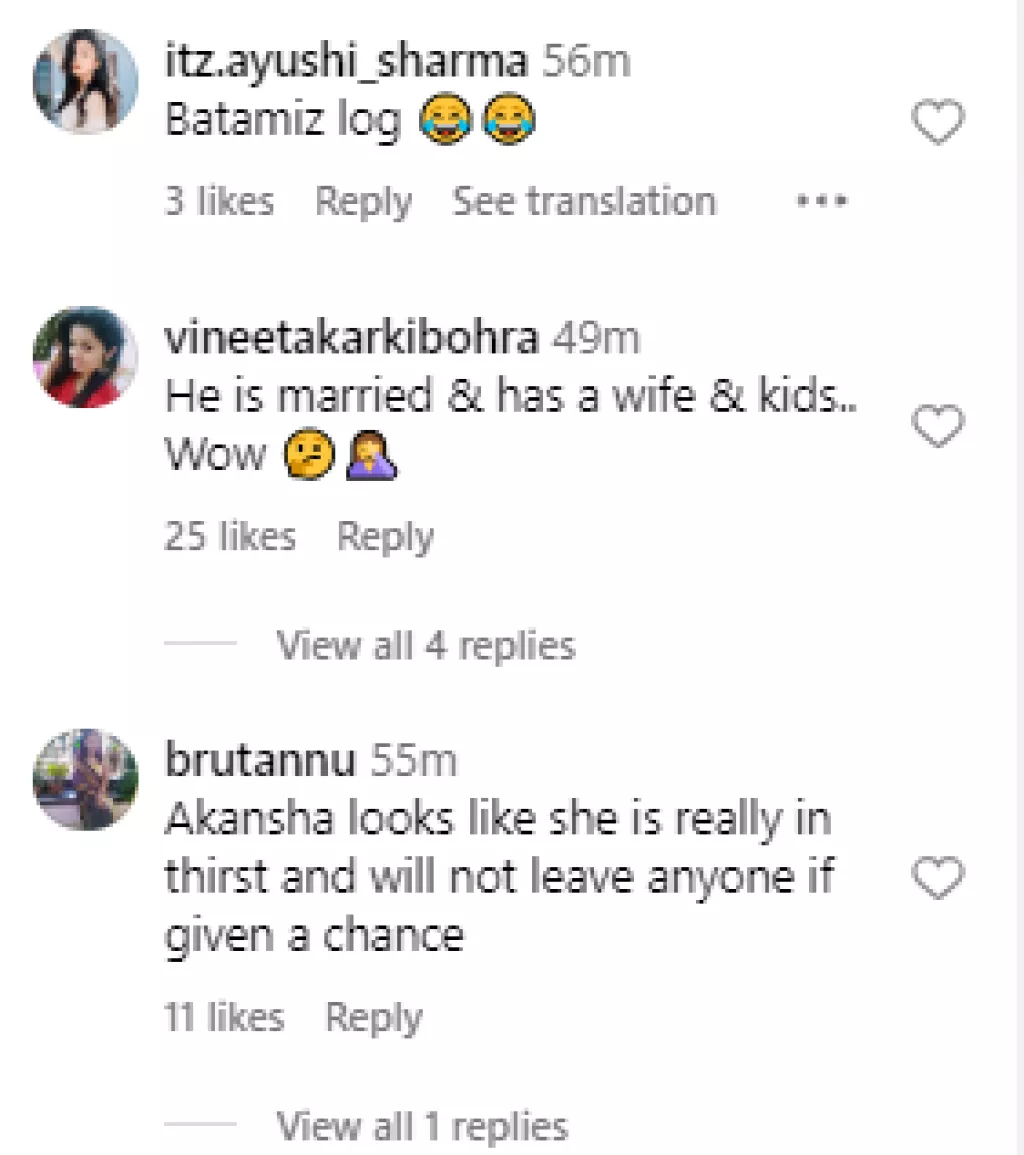The width and height of the screenshot is (1024, 1155).
Task: View the 11 likes on brutannu's comment
Action: coord(222,1017)
